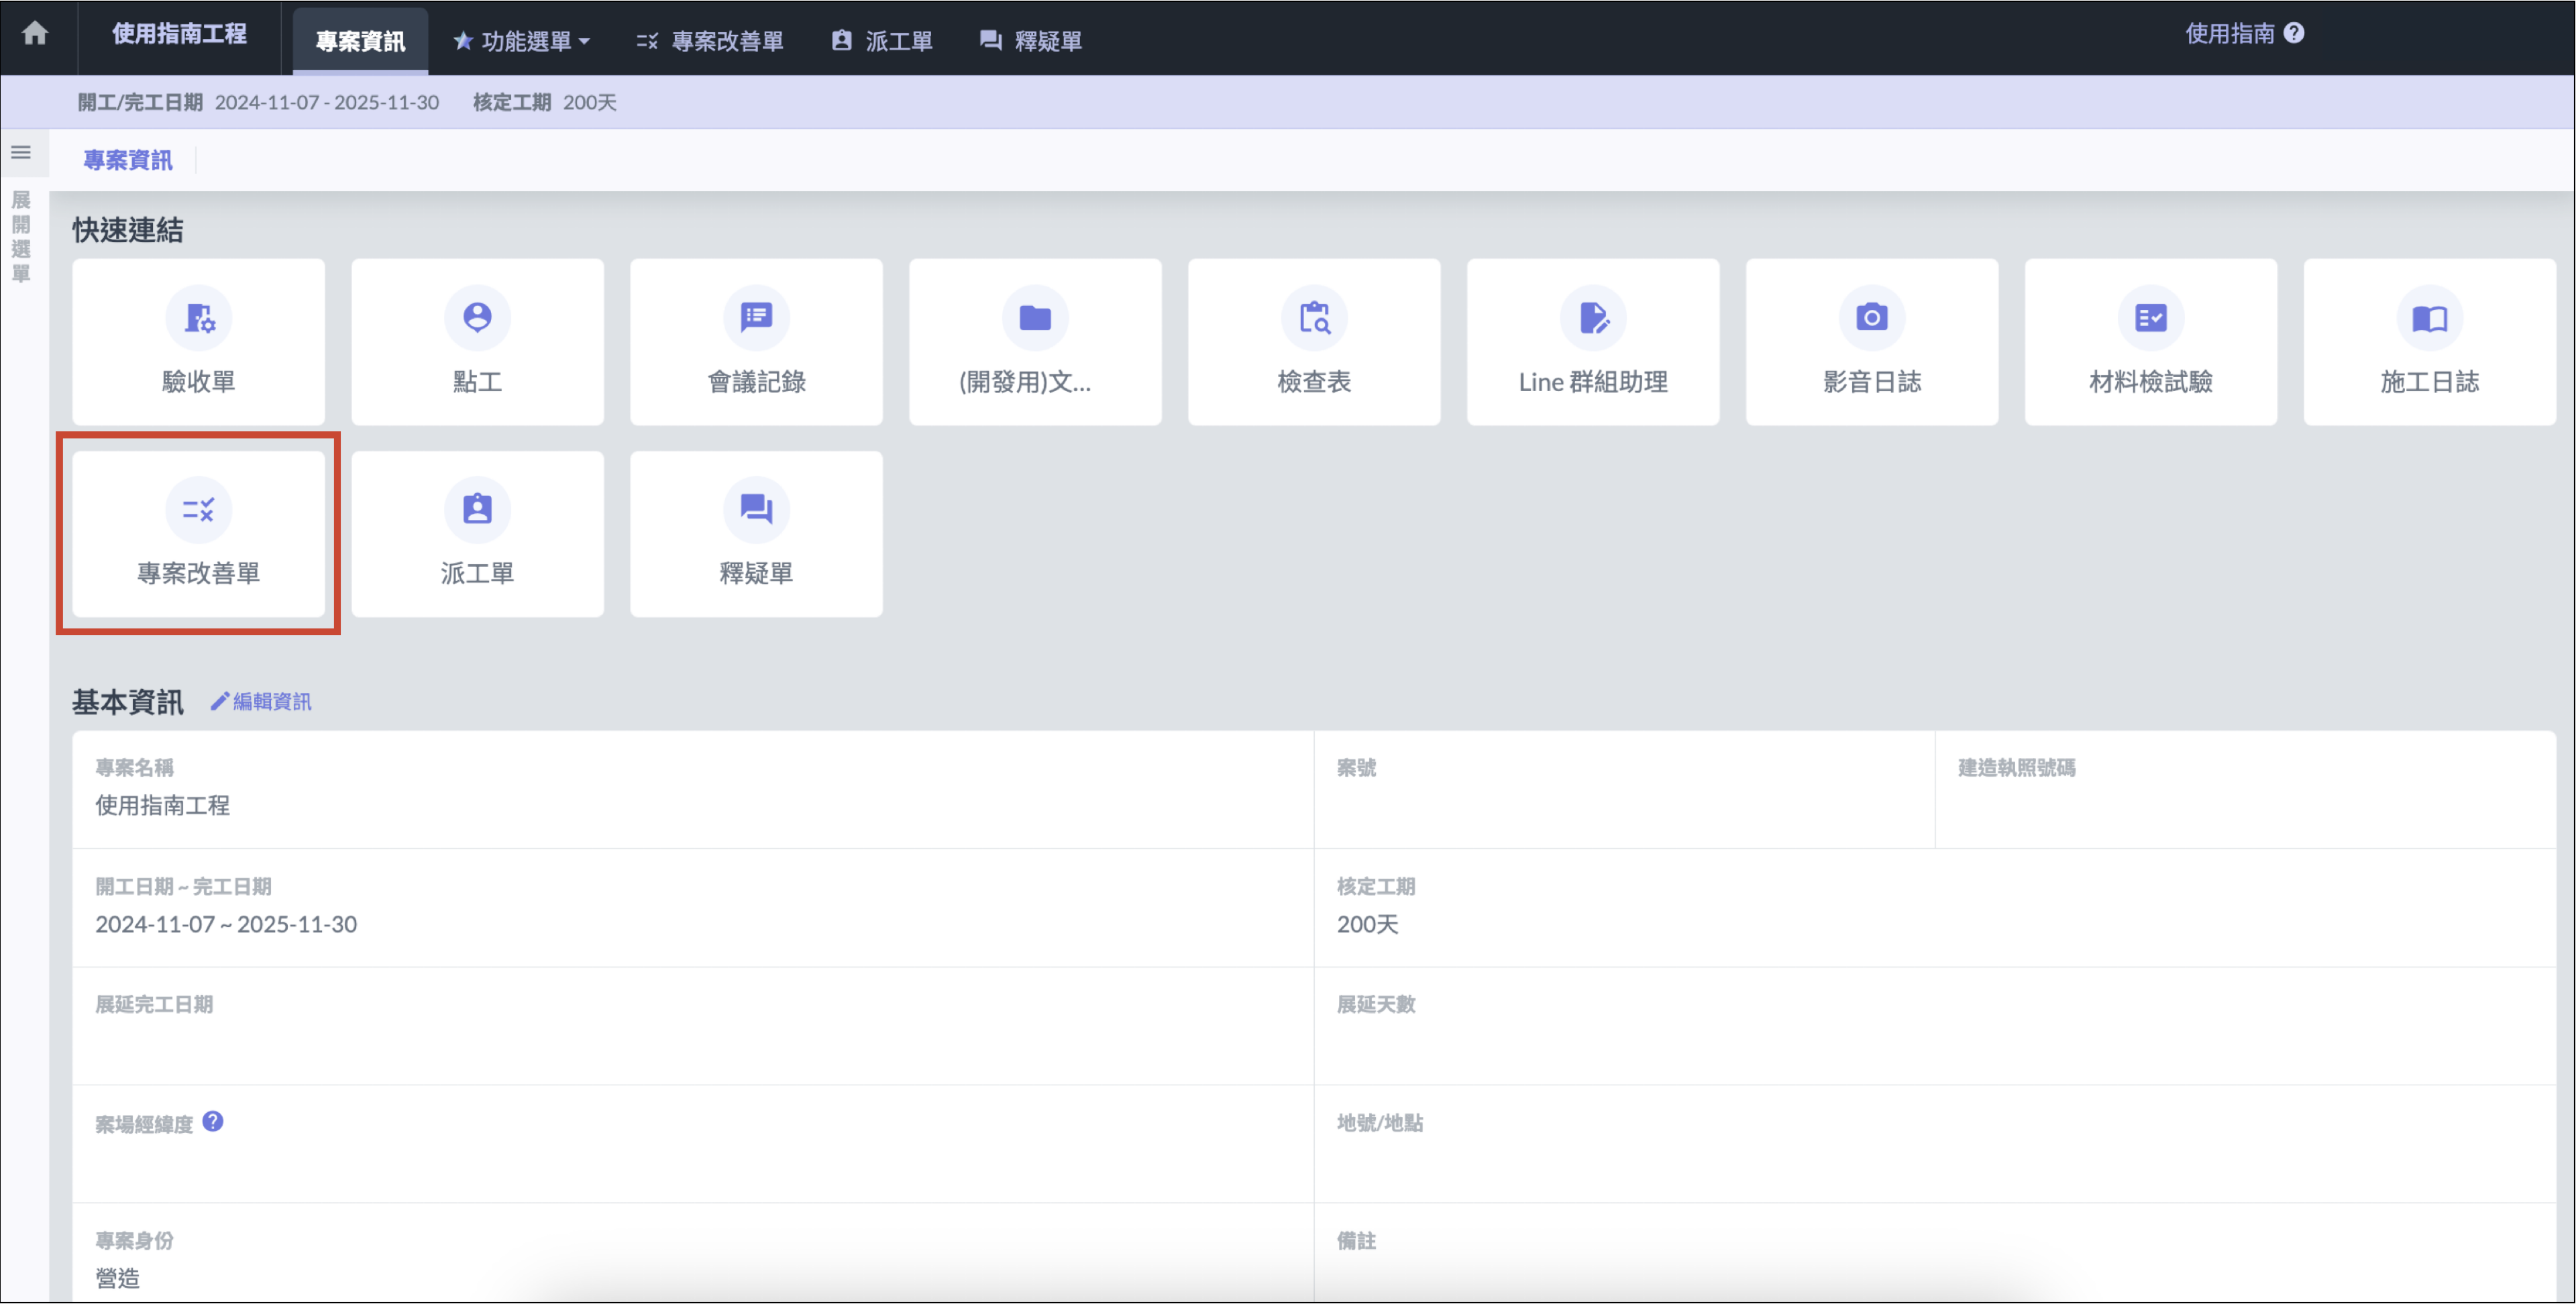Expand the side menu via hamburger icon

click(x=21, y=153)
